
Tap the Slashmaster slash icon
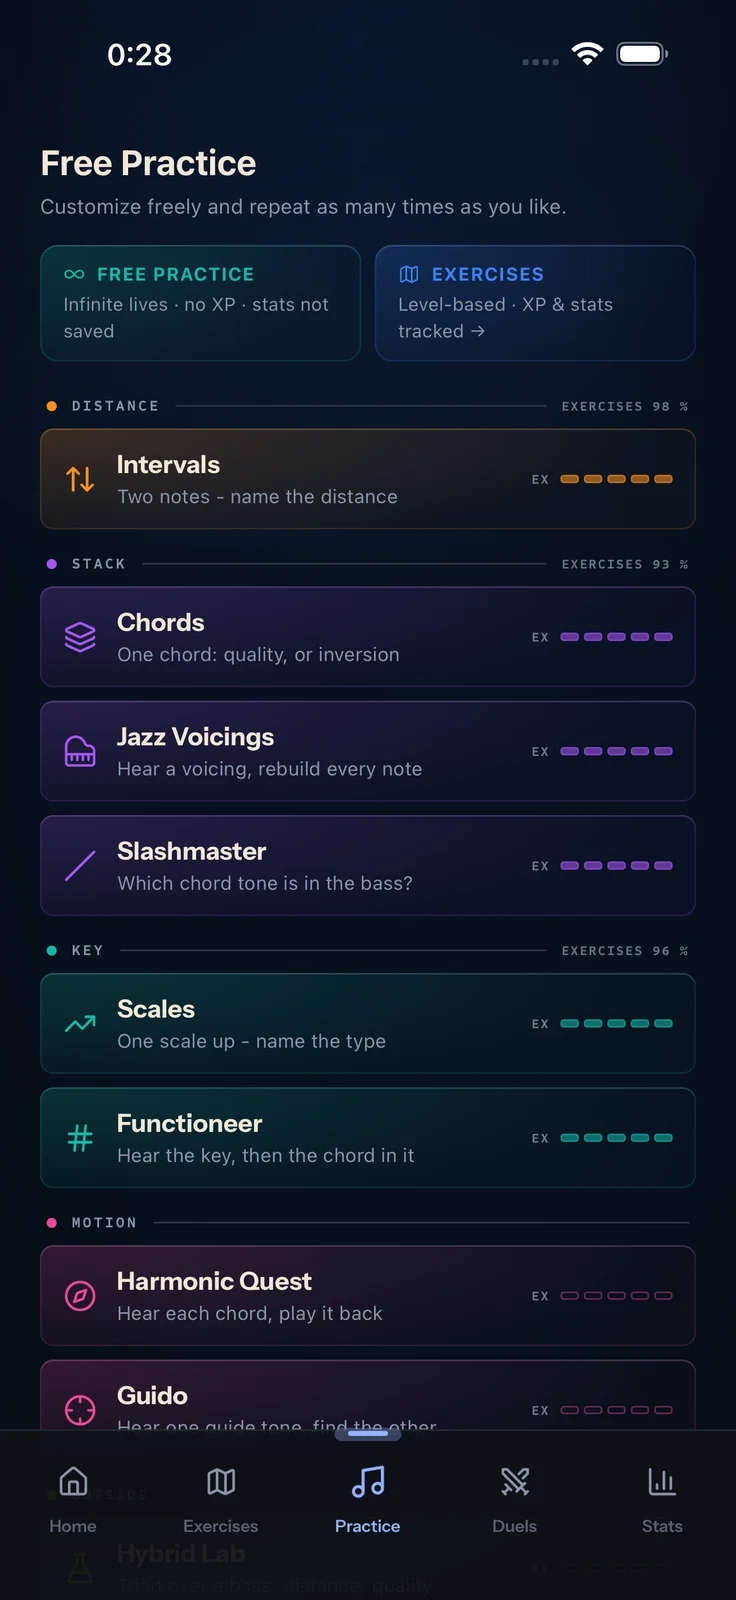pyautogui.click(x=80, y=865)
